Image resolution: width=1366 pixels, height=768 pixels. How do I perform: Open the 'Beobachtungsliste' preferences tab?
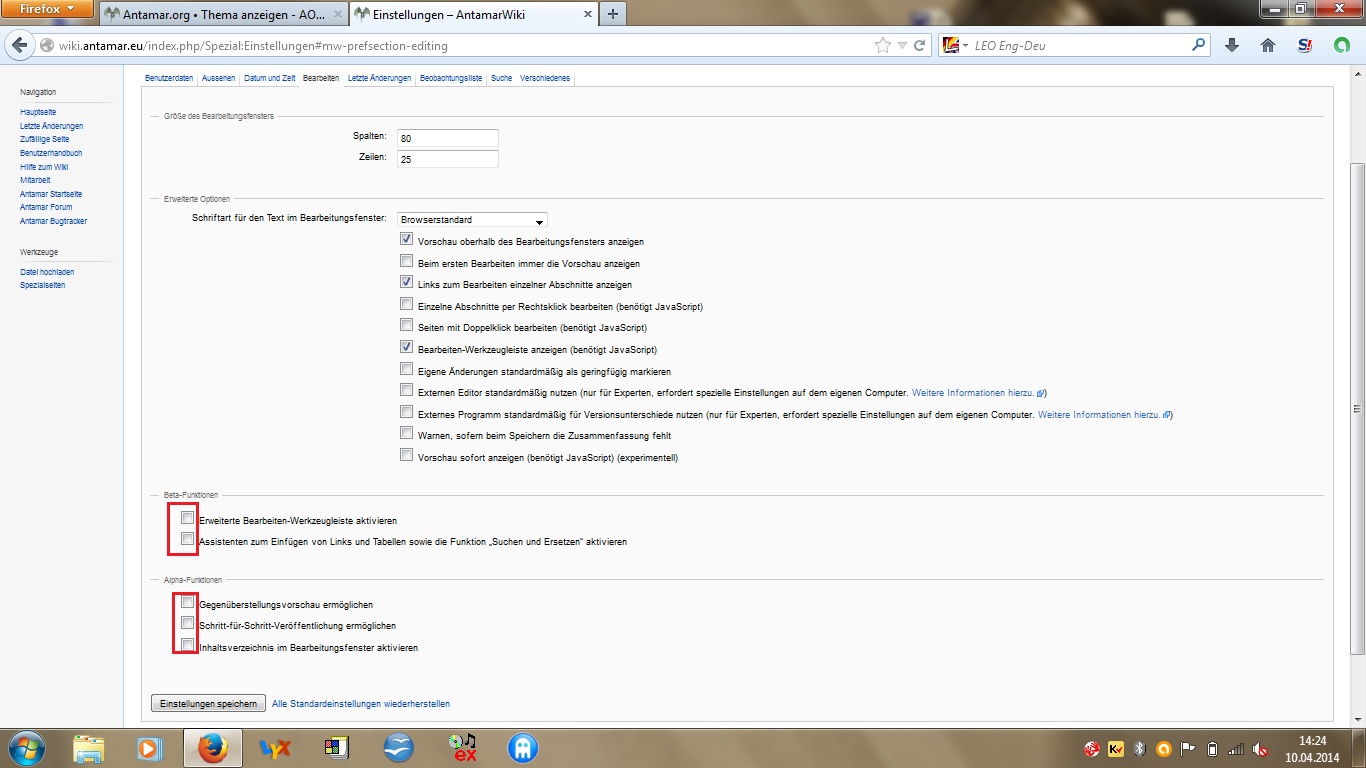(x=451, y=78)
